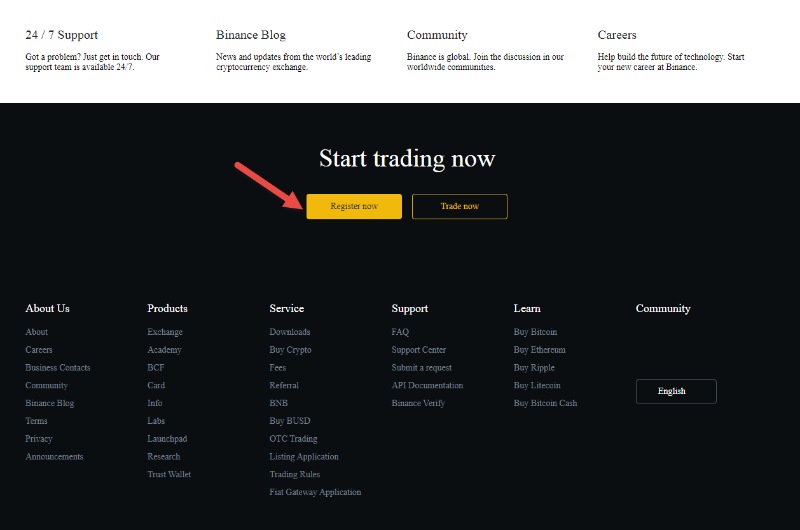Open the Referral link
The height and width of the screenshot is (530, 800).
click(x=284, y=386)
